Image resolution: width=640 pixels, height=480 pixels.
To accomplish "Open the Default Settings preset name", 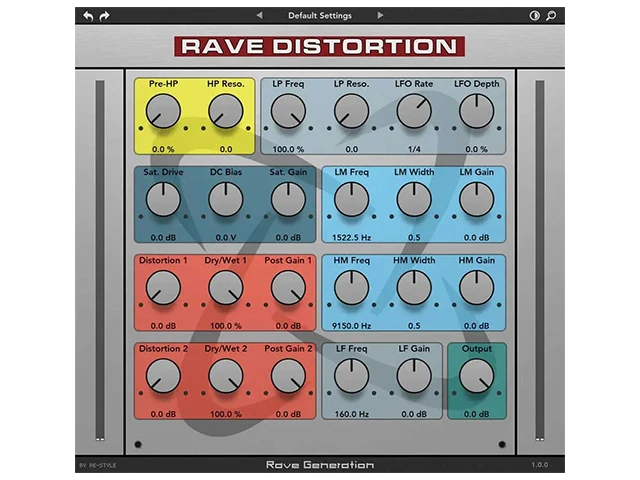I will [320, 16].
